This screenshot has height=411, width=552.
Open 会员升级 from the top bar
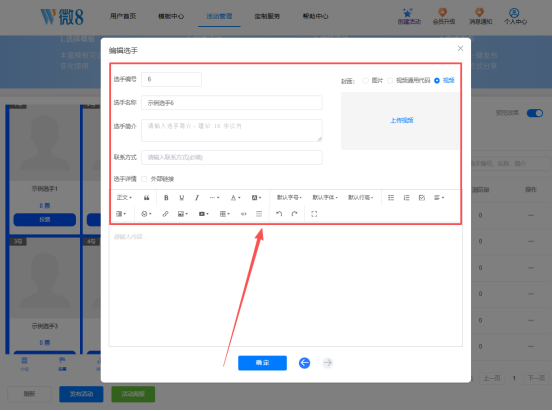[444, 17]
